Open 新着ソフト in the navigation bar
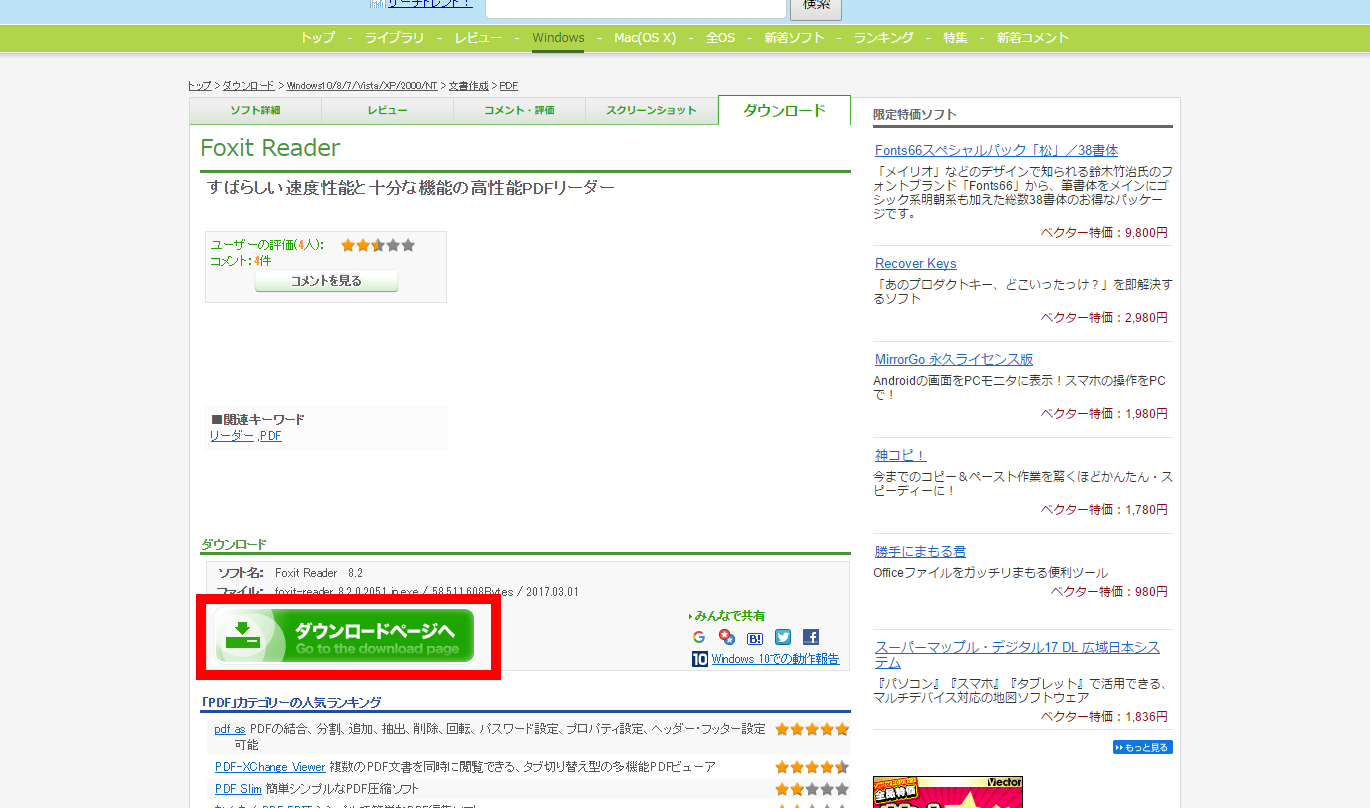Image resolution: width=1370 pixels, height=808 pixels. pyautogui.click(x=794, y=38)
